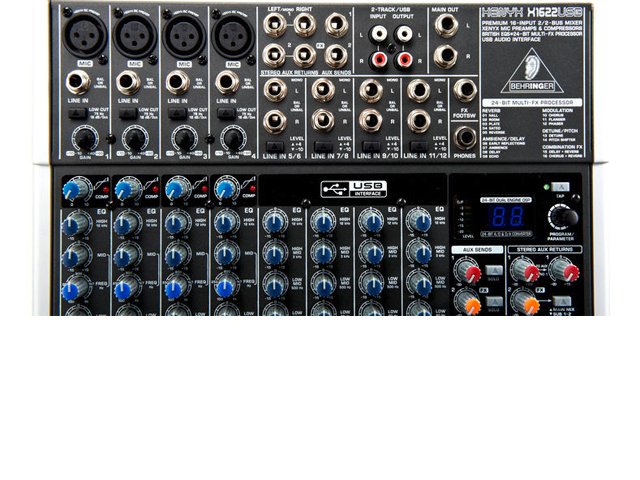Toggle LINE IN 9/10 LEVEL +4/-10 switch
Image resolution: width=640 pixels, height=480 pixels.
pos(371,146)
